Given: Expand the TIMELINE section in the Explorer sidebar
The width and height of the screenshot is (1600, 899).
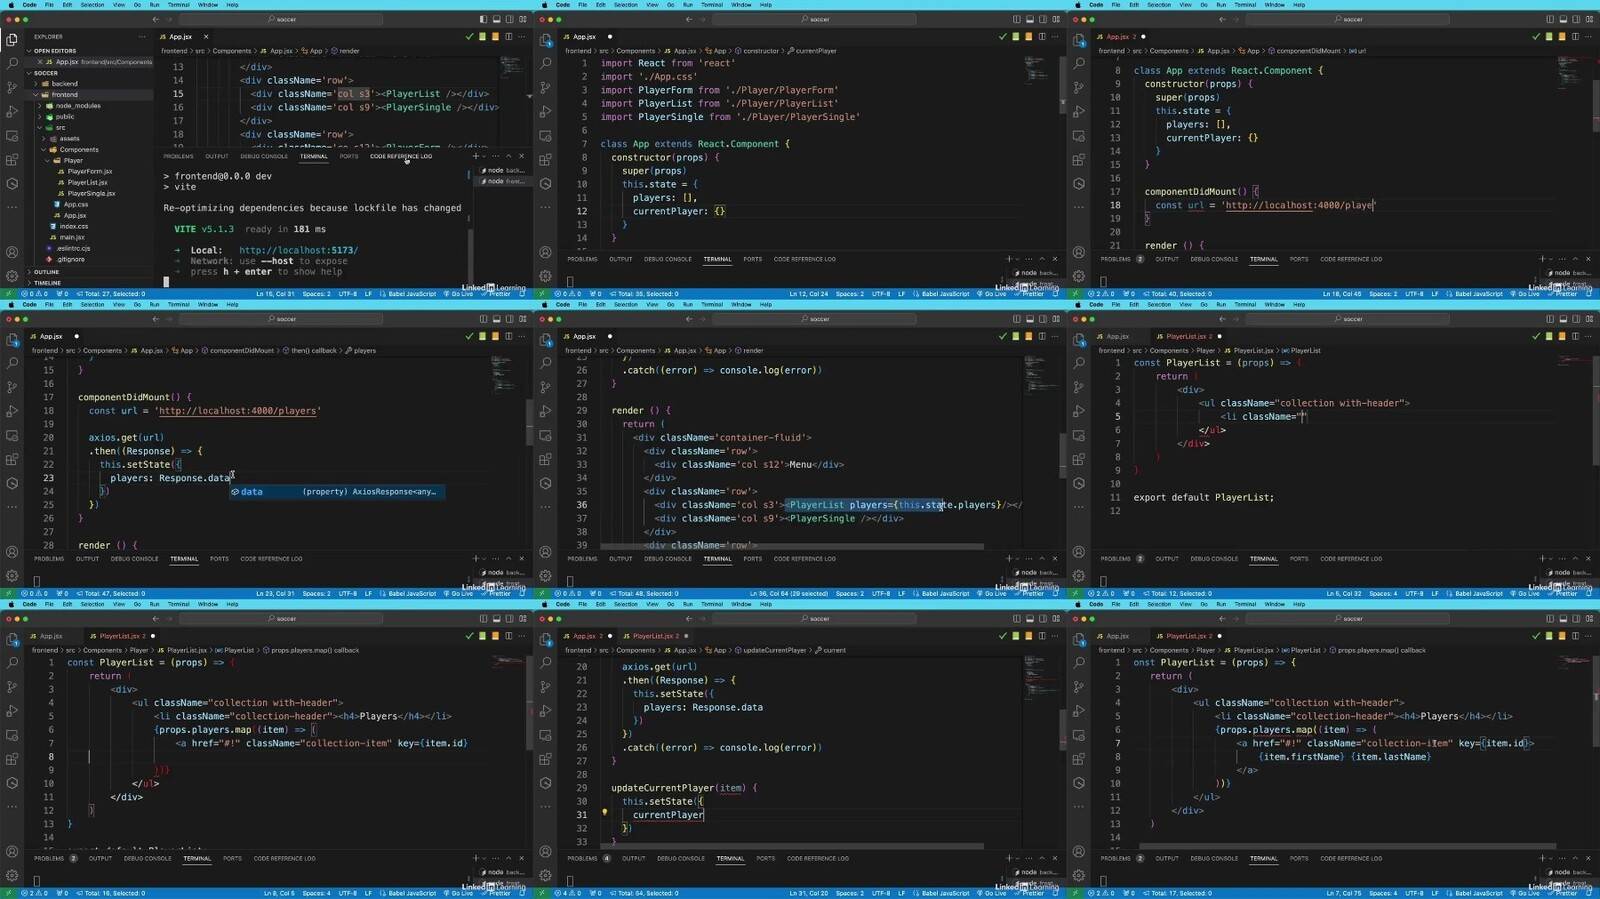Looking at the screenshot, I should pos(47,283).
